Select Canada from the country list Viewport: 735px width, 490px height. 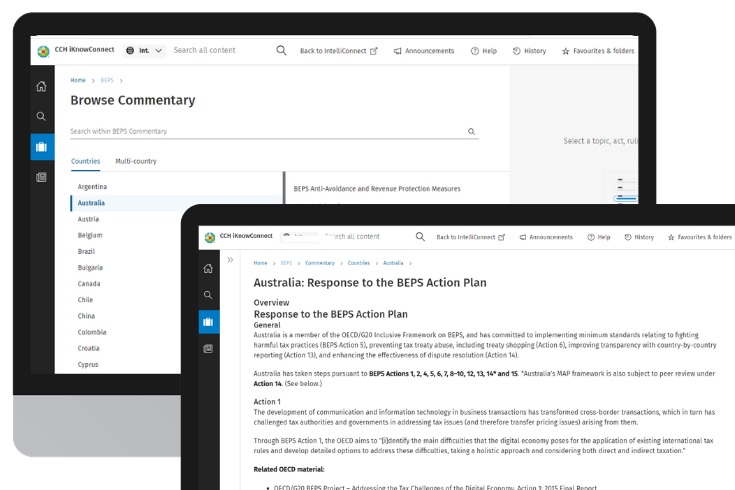click(x=89, y=283)
